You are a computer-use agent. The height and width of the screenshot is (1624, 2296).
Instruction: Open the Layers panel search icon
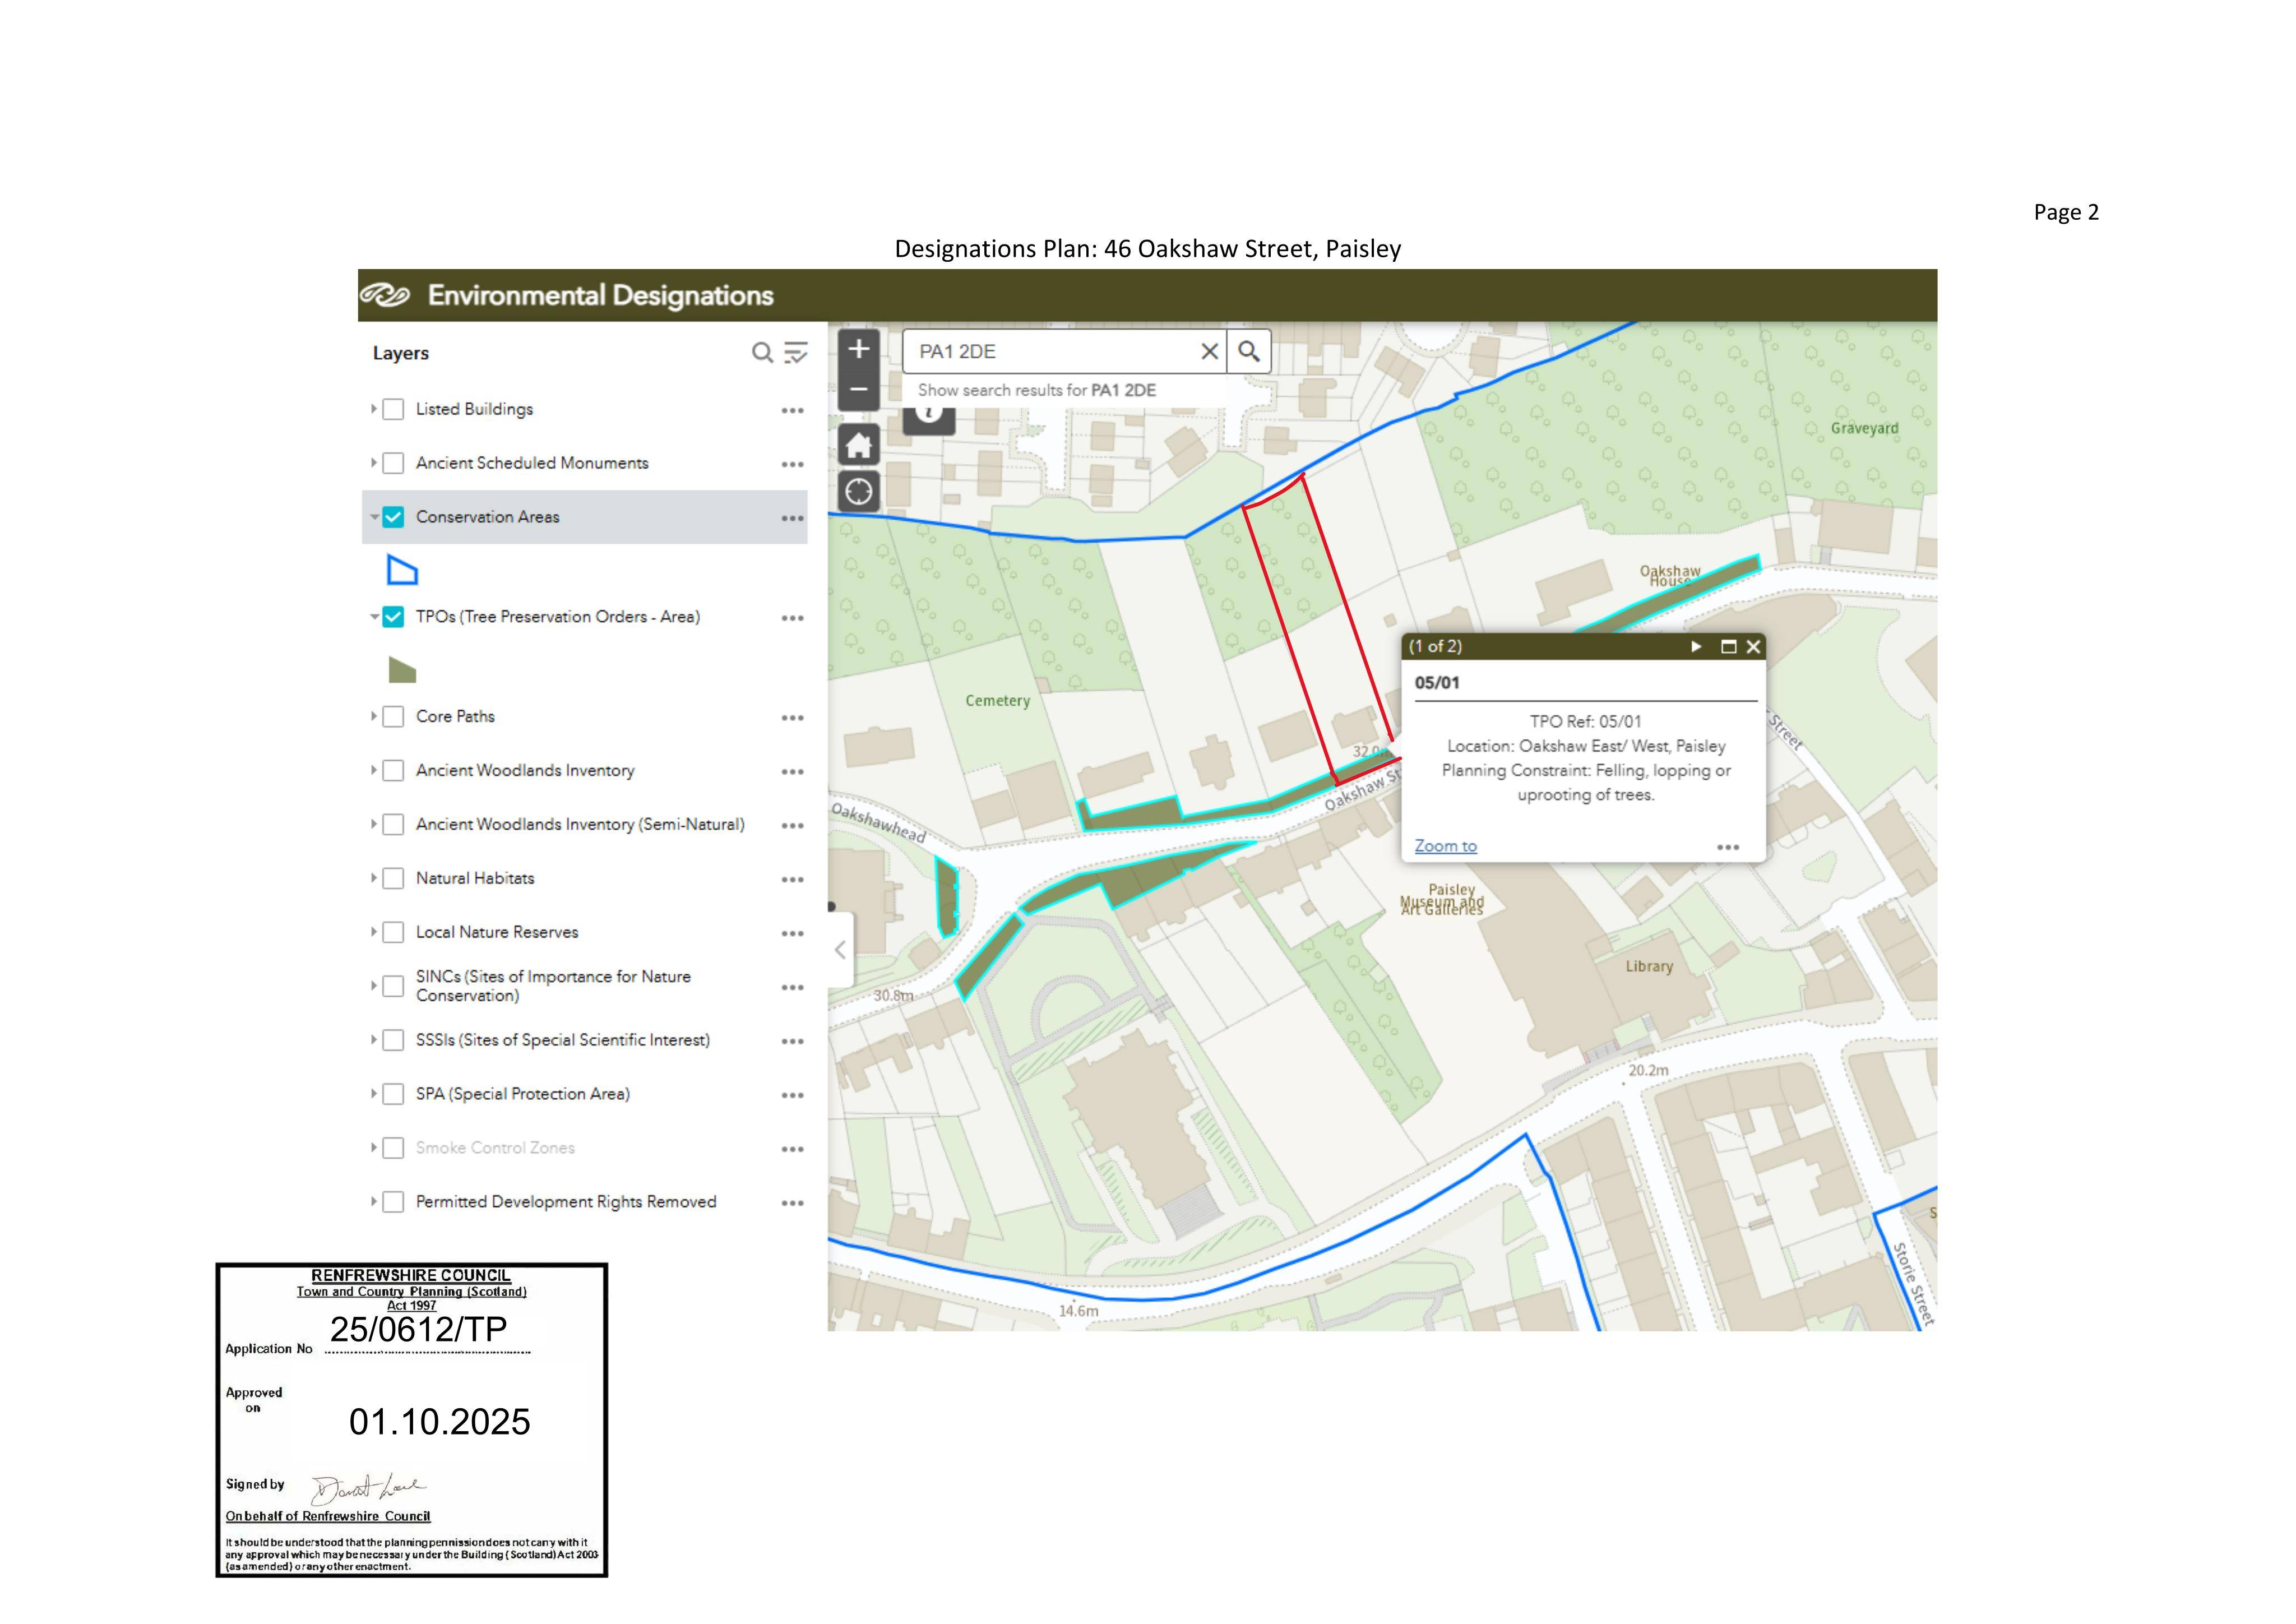[762, 353]
